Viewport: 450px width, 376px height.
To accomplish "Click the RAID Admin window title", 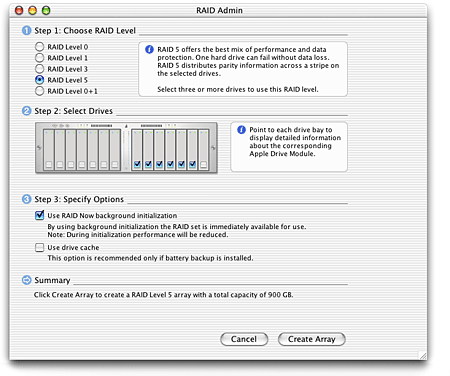I will pos(219,10).
